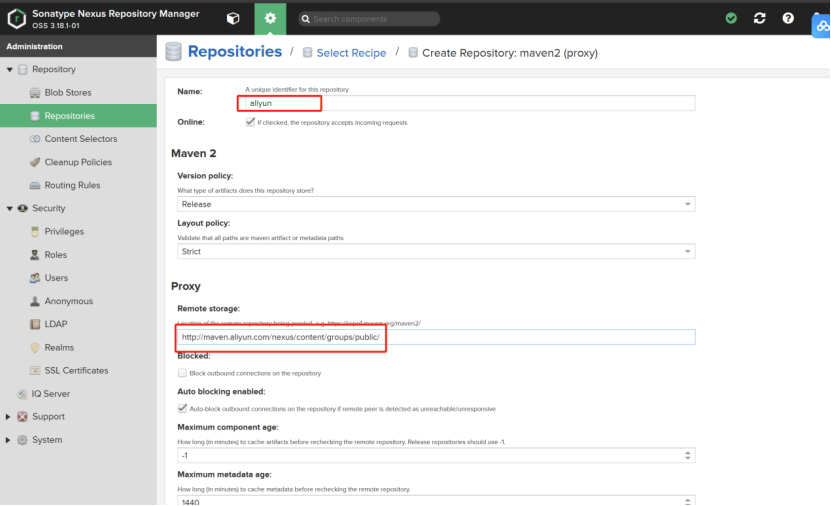Expand the System tree node
Screen dimensions: 831x506
pyautogui.click(x=8, y=440)
